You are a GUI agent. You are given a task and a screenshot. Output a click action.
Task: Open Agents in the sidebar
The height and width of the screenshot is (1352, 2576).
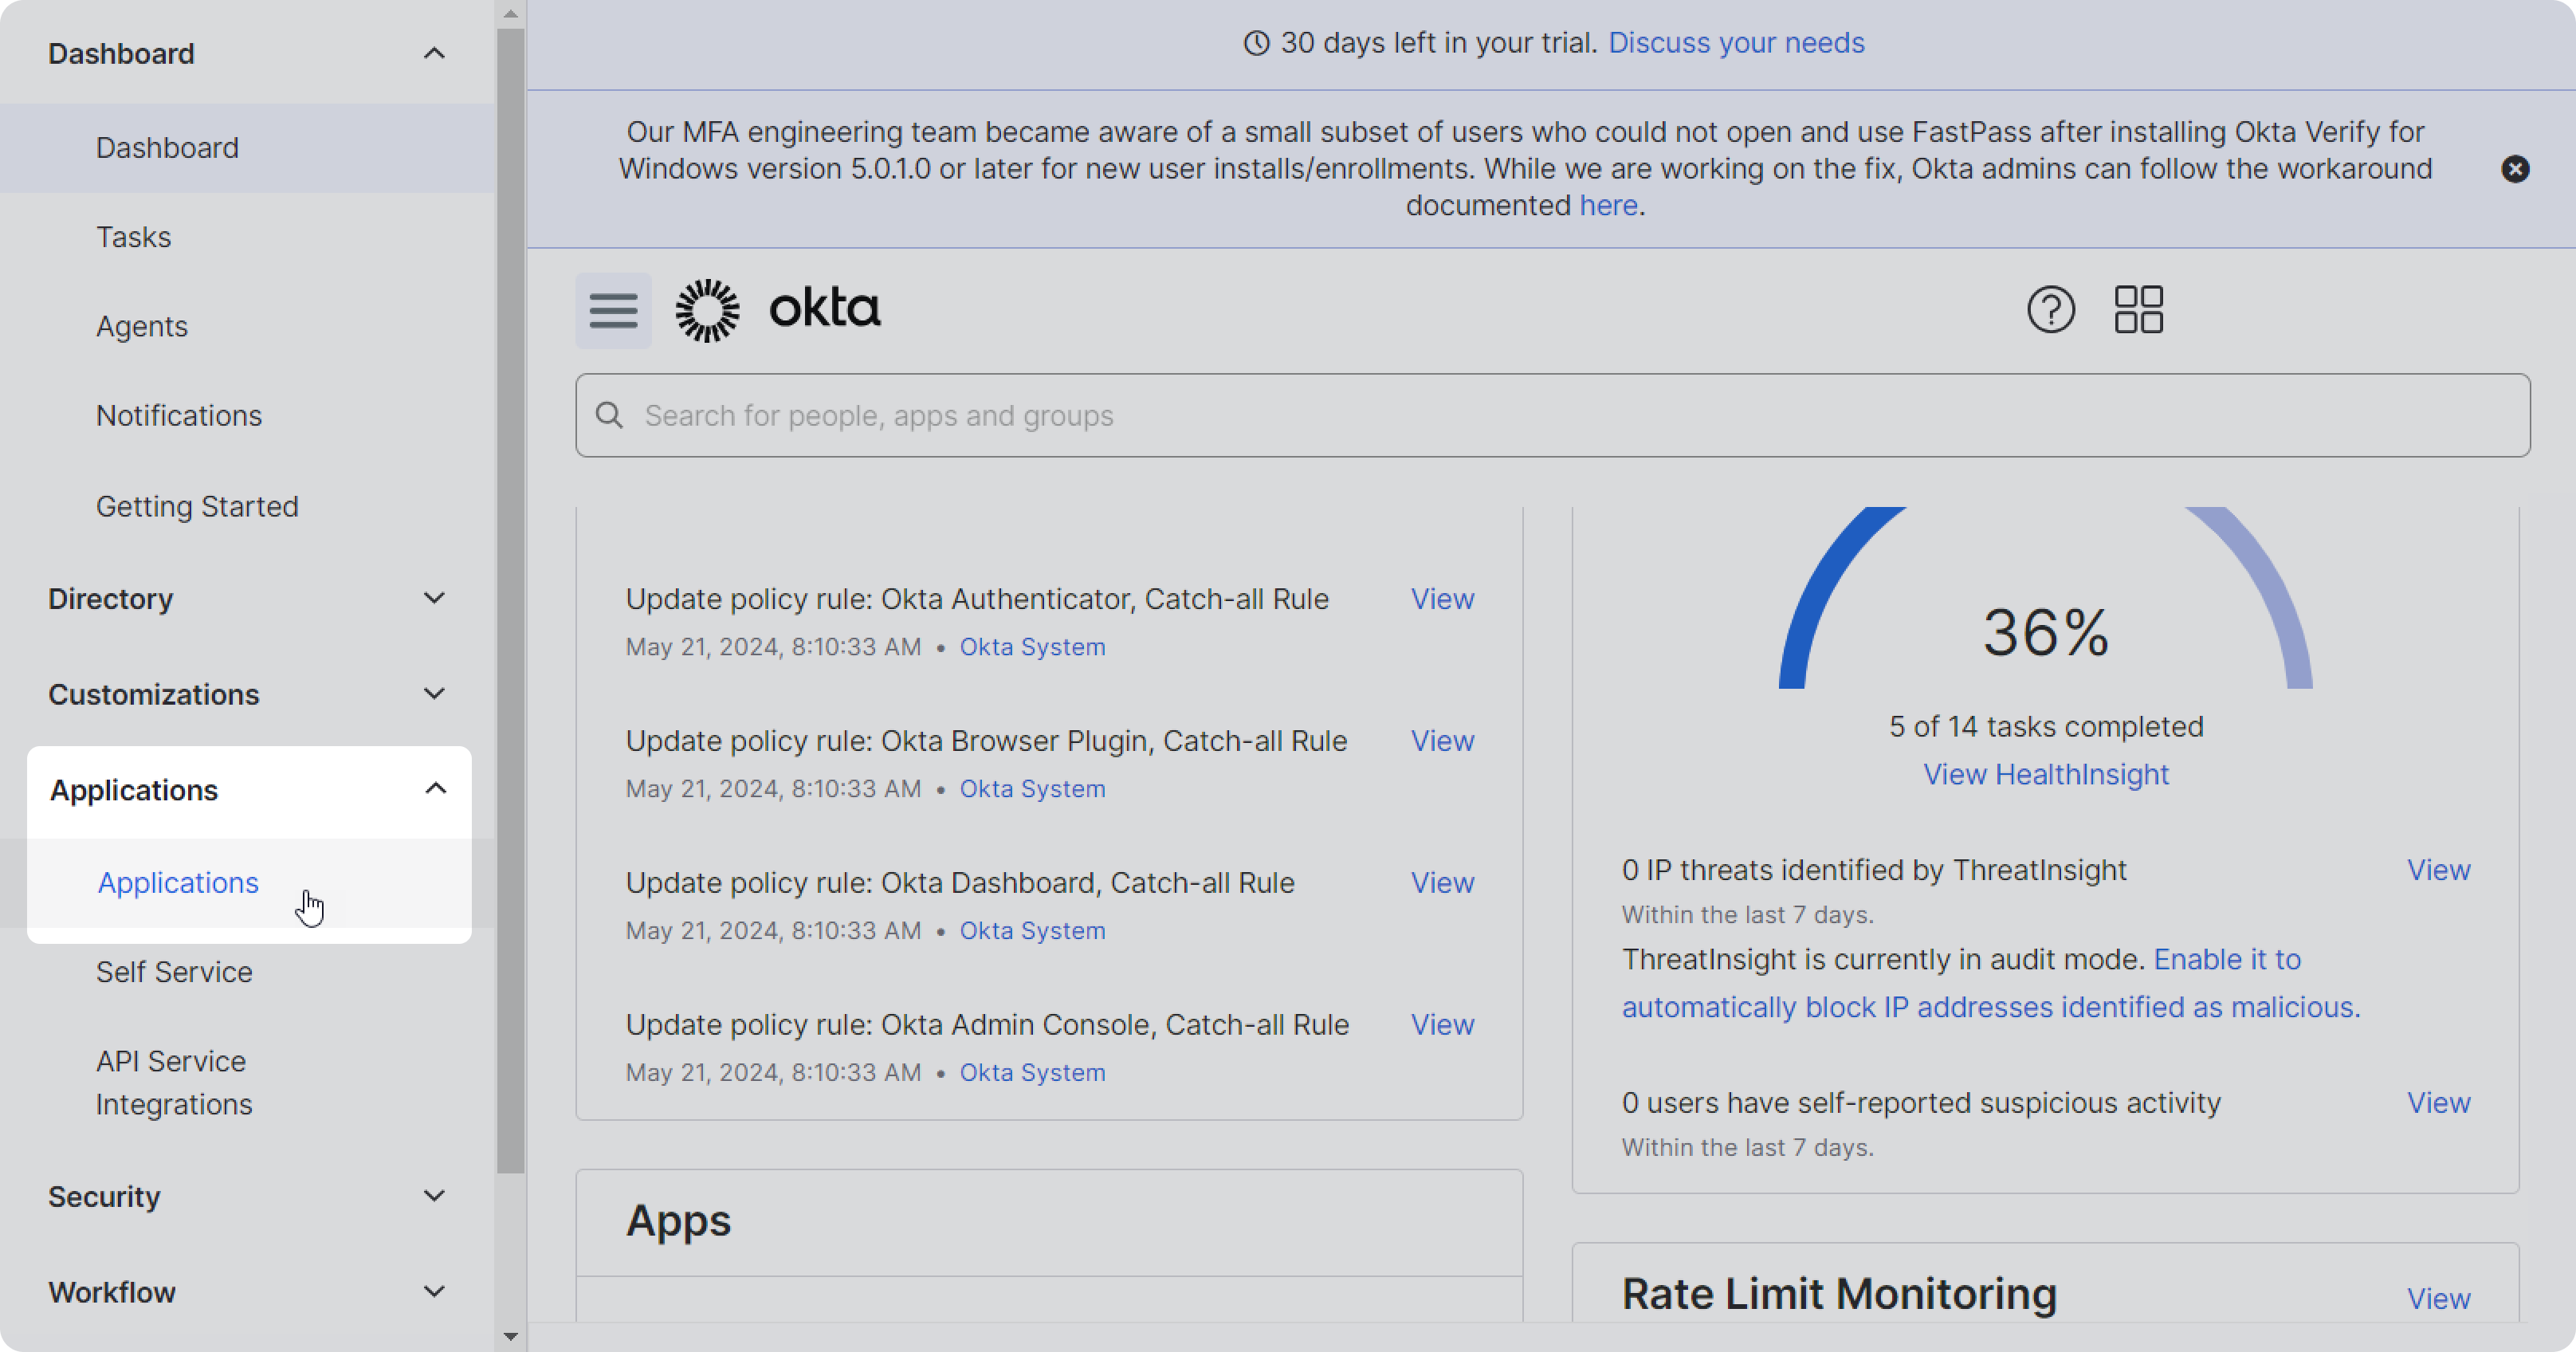click(141, 326)
